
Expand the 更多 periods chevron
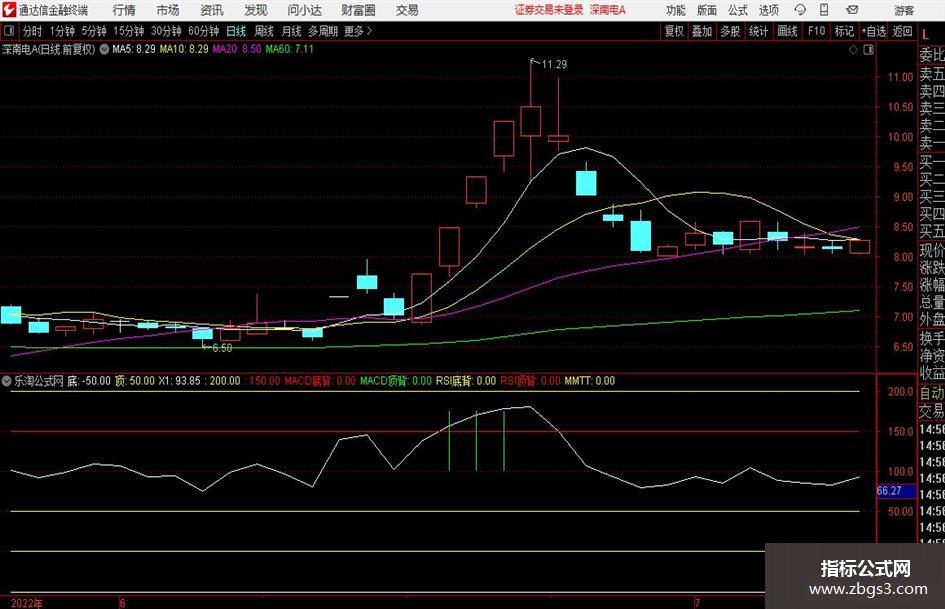tap(359, 31)
